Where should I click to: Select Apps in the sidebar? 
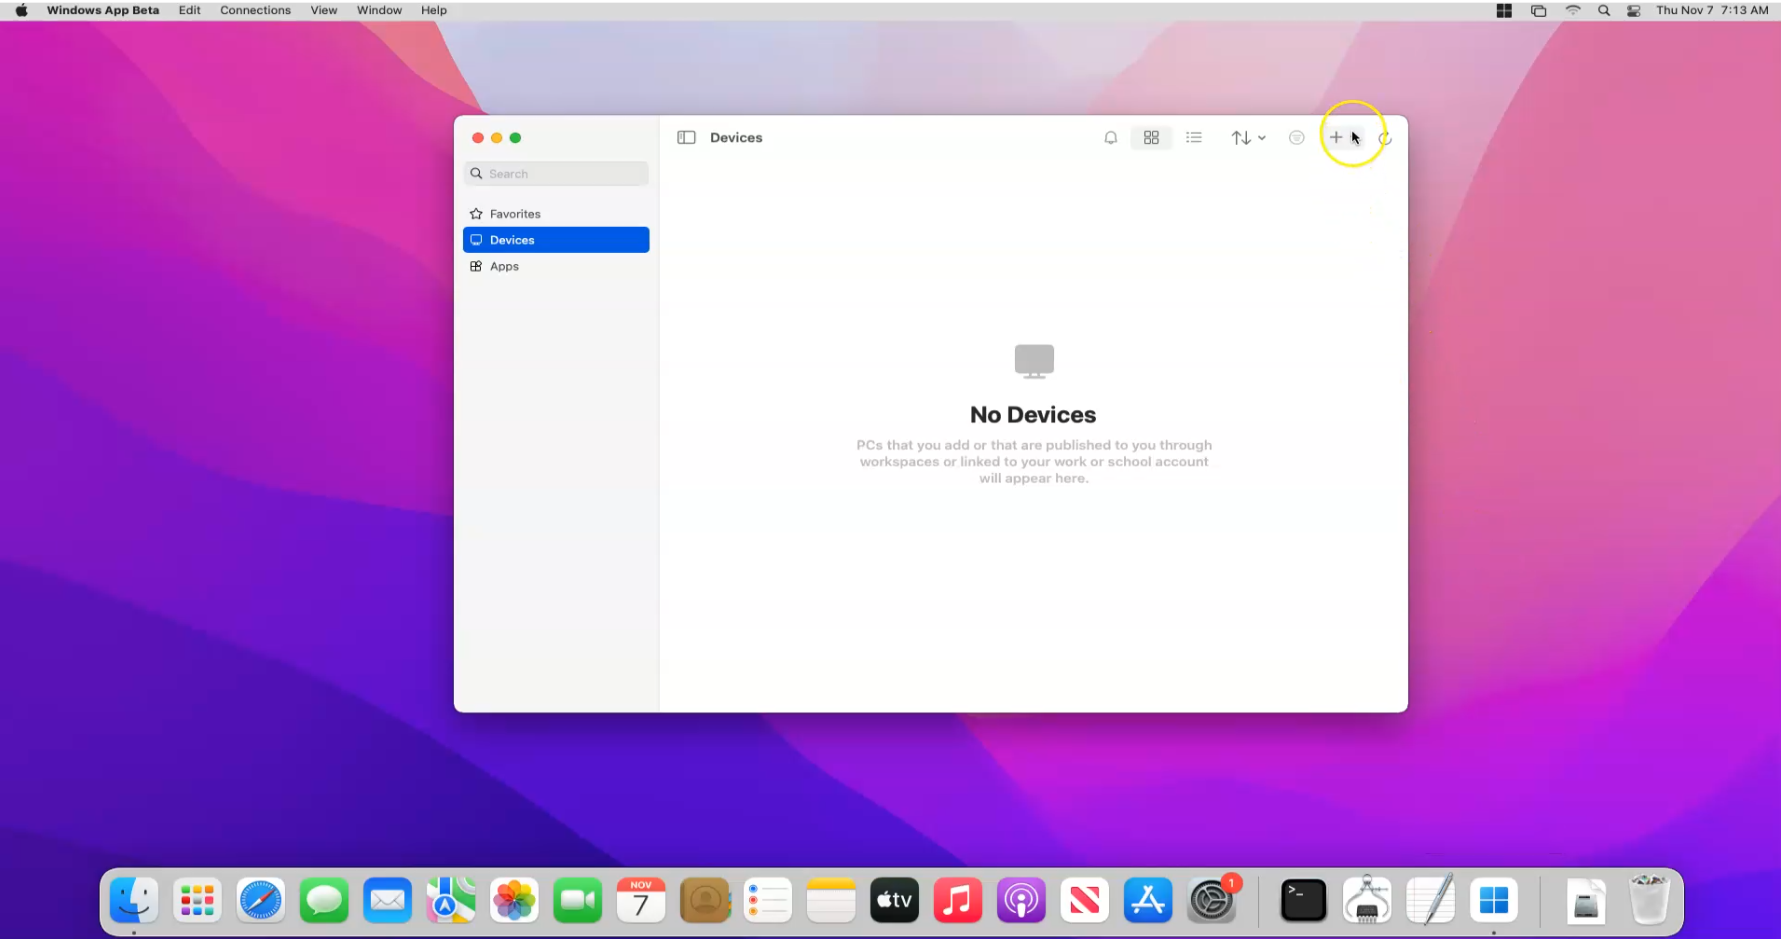click(x=504, y=266)
